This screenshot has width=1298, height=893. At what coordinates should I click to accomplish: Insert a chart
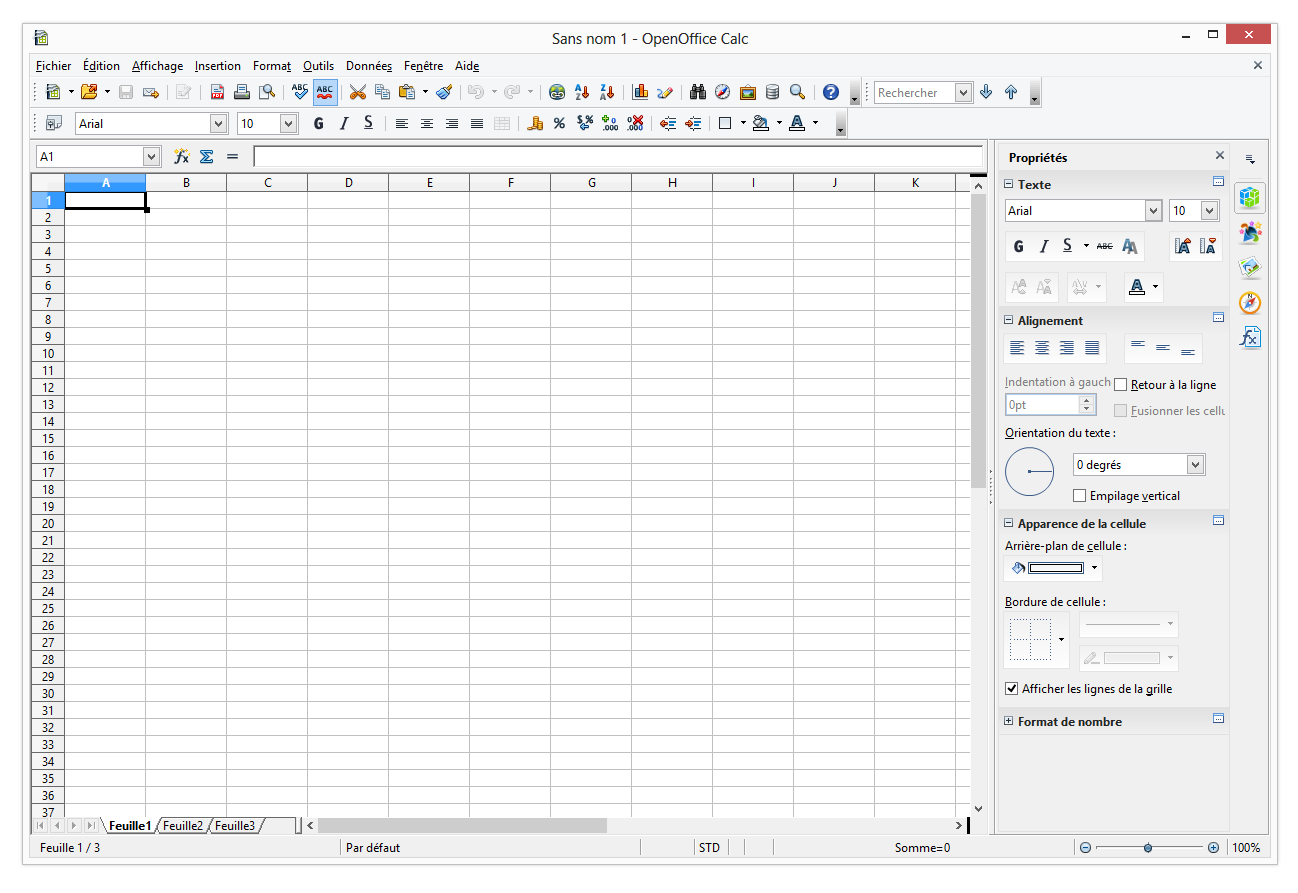click(x=640, y=91)
